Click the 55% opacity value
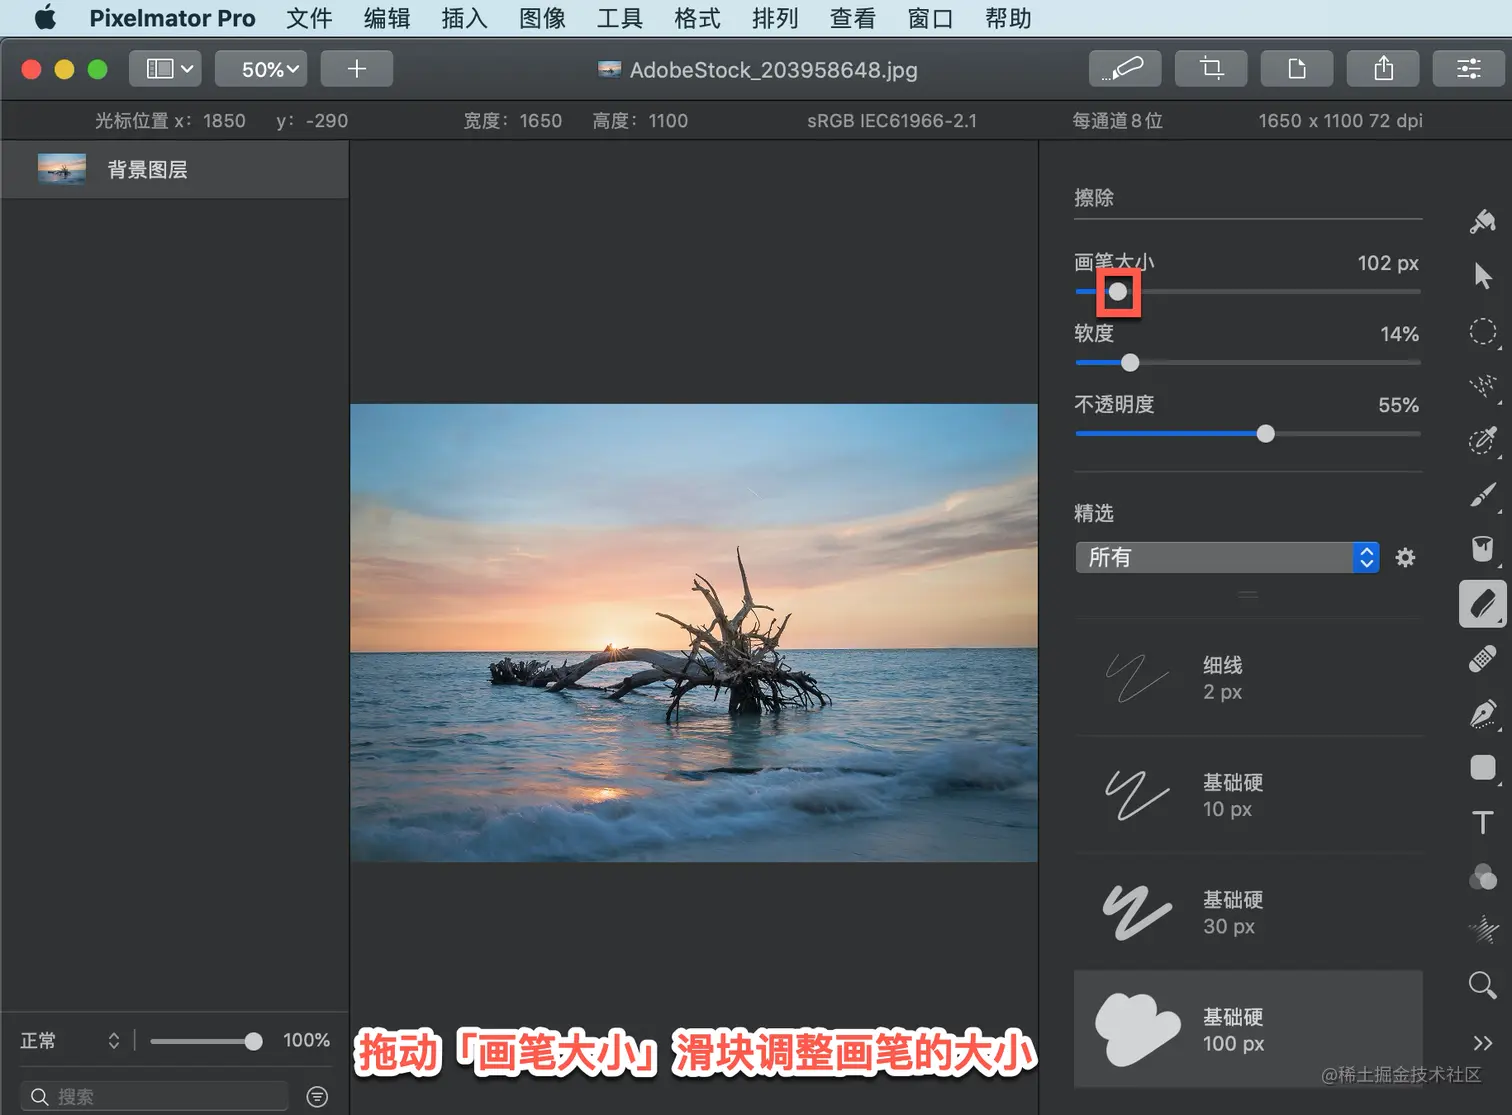Screen dimensions: 1512x1115 [x=1398, y=405]
